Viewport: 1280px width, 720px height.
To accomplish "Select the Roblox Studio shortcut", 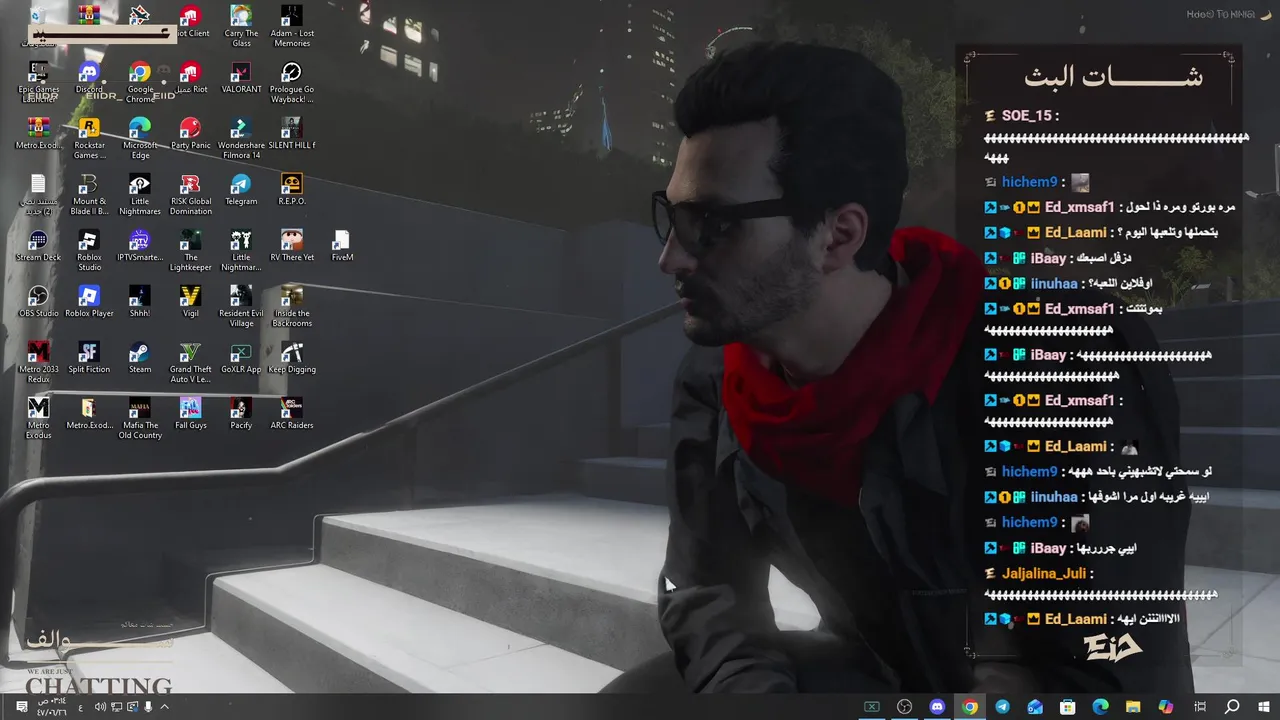I will [x=89, y=250].
